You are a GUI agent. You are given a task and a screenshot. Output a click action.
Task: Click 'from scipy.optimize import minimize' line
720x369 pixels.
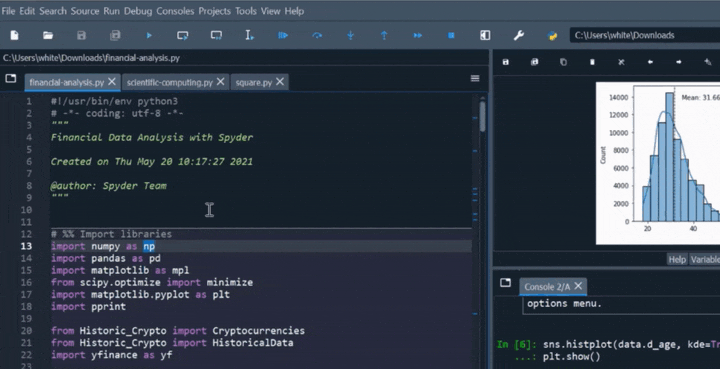tap(152, 282)
